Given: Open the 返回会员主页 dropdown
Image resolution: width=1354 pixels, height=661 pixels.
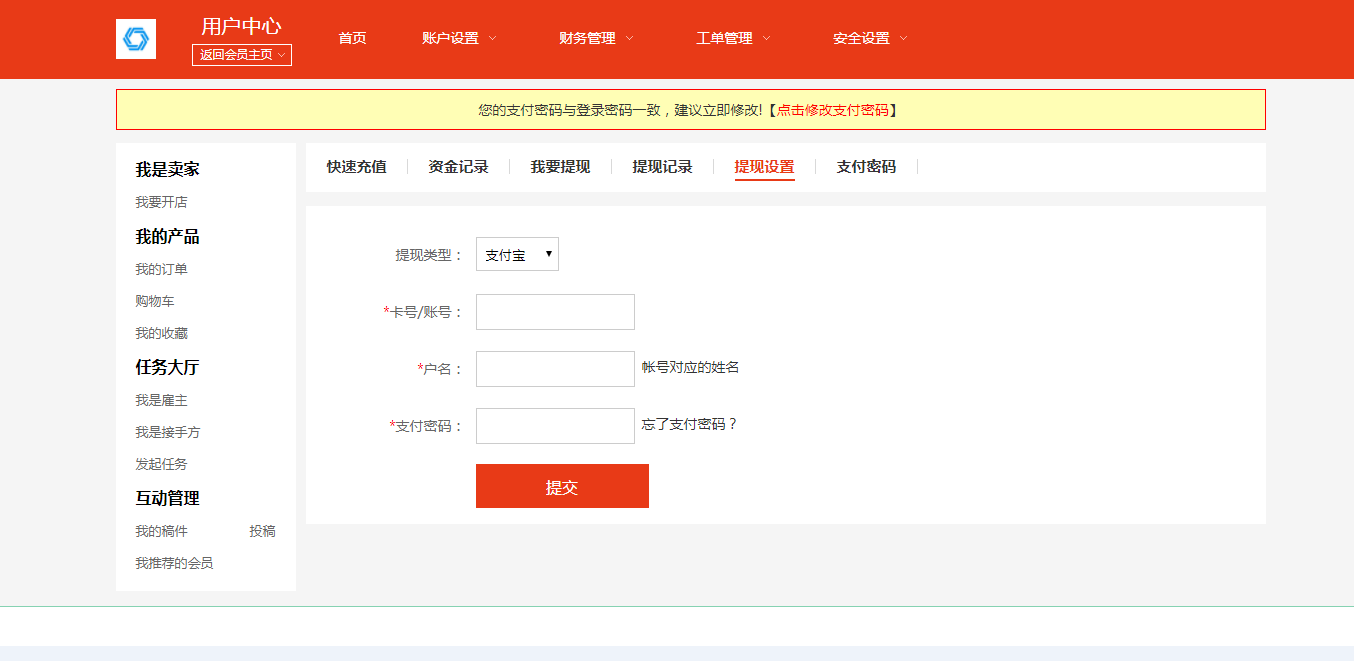Looking at the screenshot, I should 242,55.
